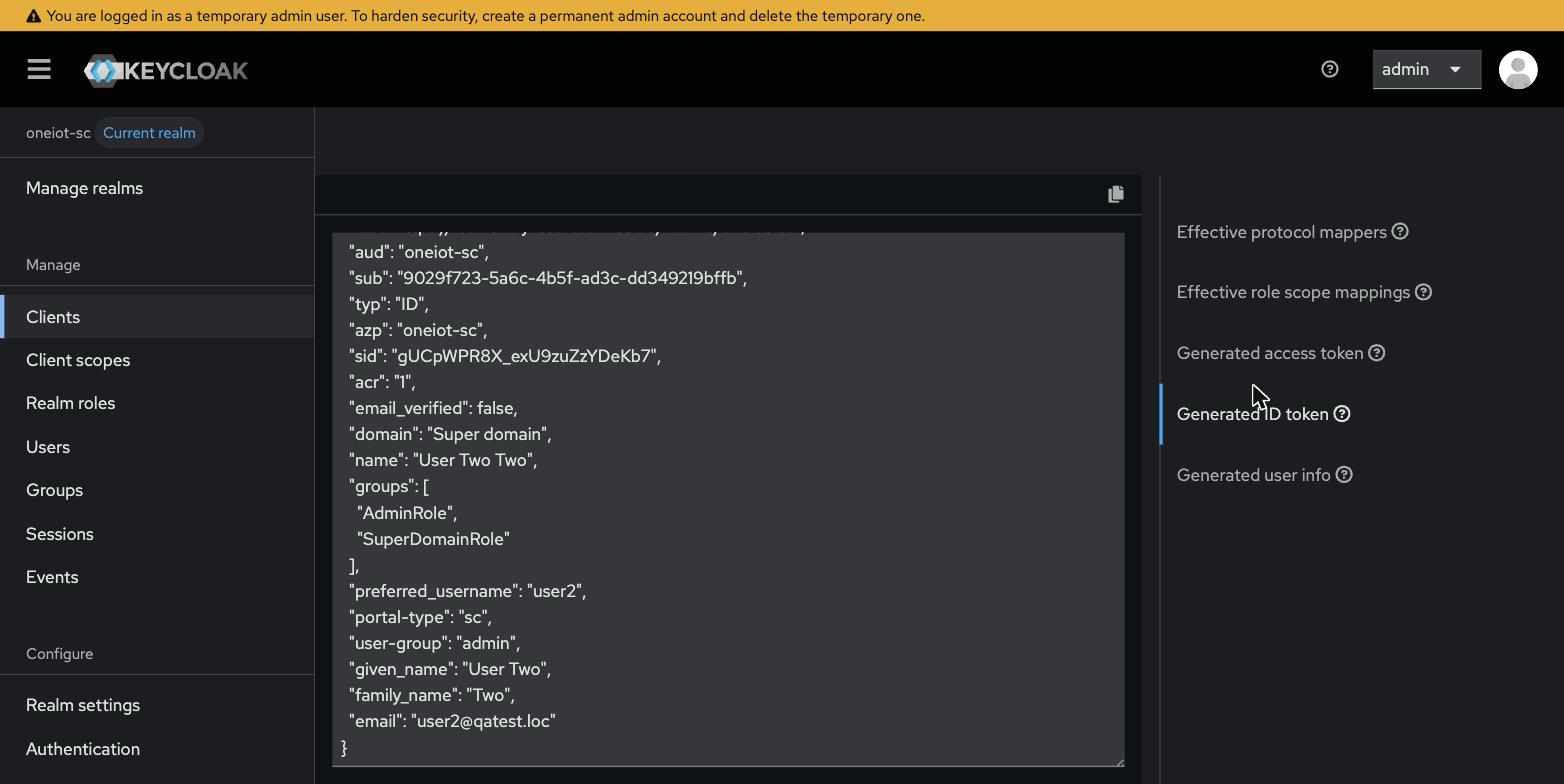Viewport: 1564px width, 784px height.
Task: Open Realm settings page
Action: pos(157,705)
